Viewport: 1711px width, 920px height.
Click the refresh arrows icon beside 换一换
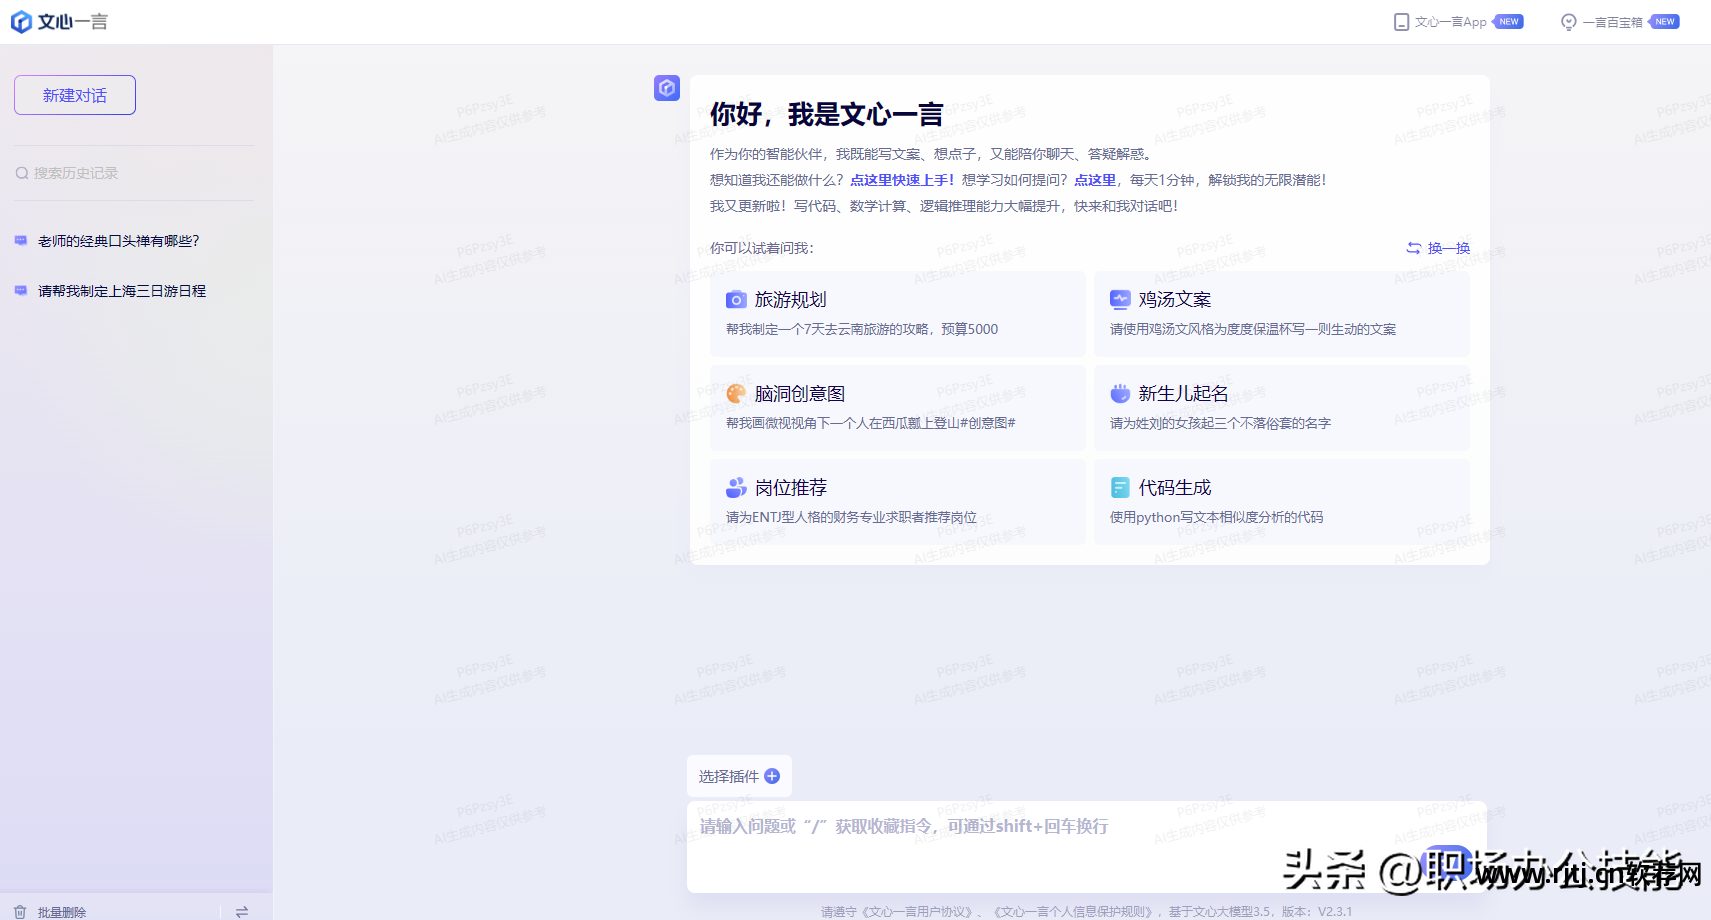(x=1414, y=248)
